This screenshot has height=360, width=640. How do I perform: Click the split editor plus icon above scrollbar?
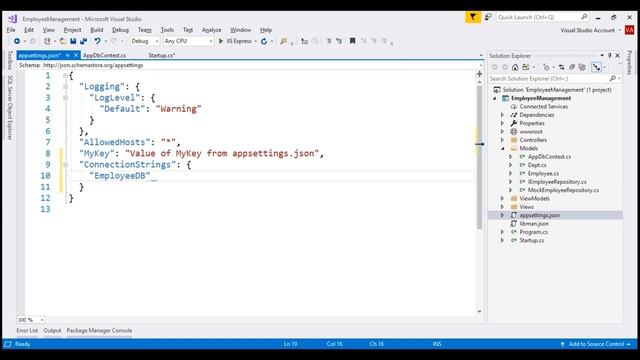pyautogui.click(x=480, y=74)
